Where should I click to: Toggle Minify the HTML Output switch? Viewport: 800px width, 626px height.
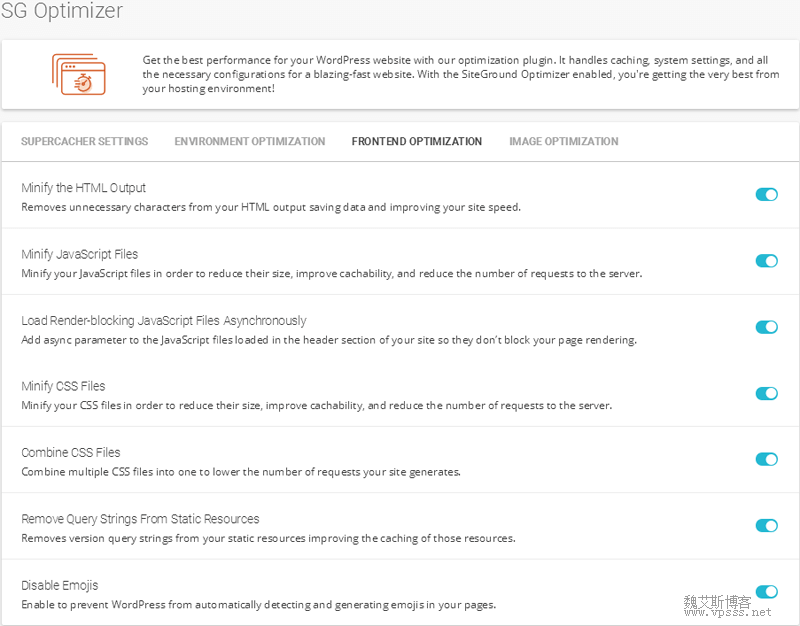pyautogui.click(x=766, y=194)
